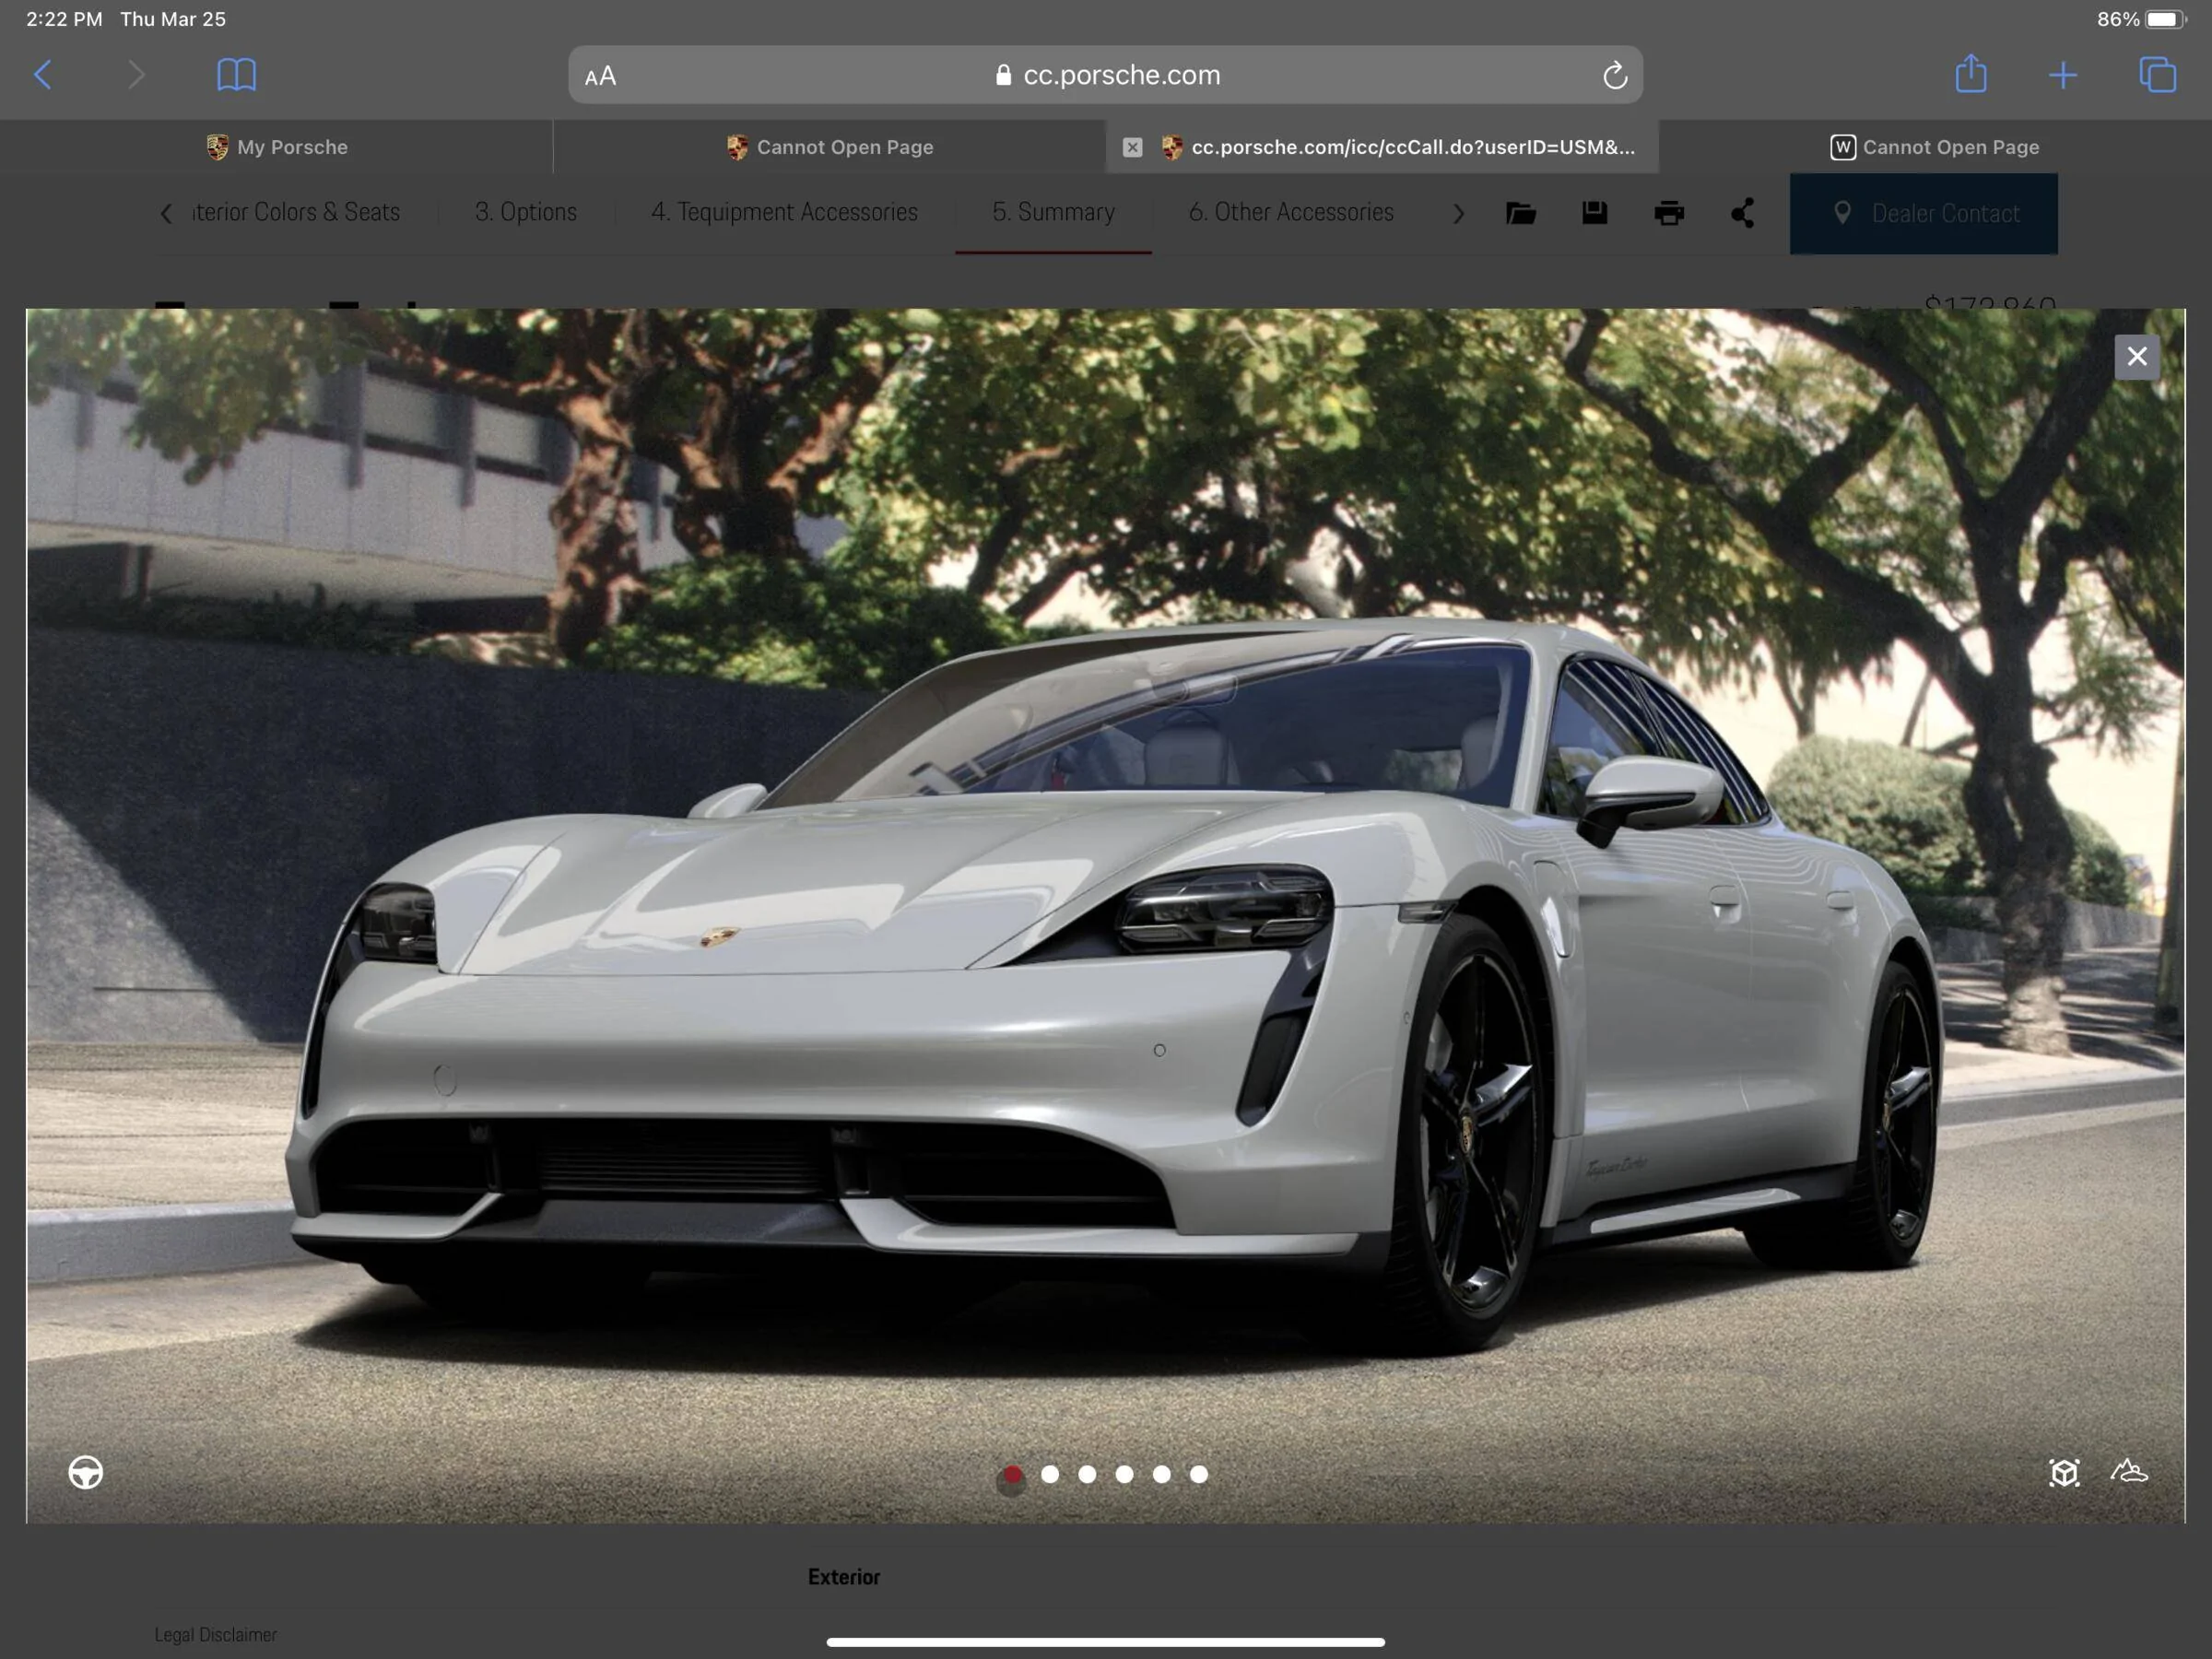Share configuration with the share icon
This screenshot has width=2212, height=1659.
(1742, 213)
